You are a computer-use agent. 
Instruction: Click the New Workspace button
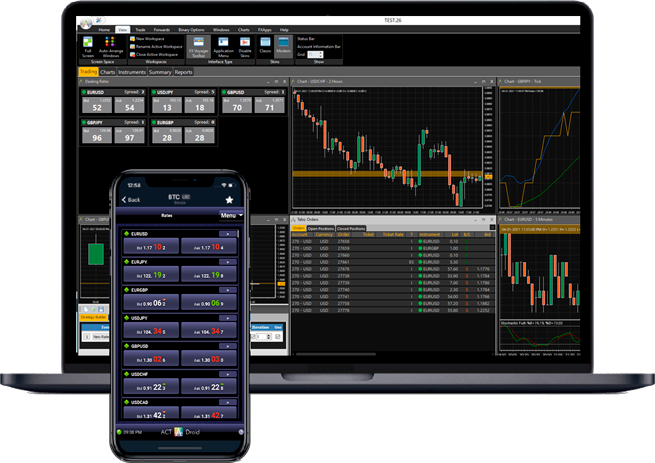point(152,38)
